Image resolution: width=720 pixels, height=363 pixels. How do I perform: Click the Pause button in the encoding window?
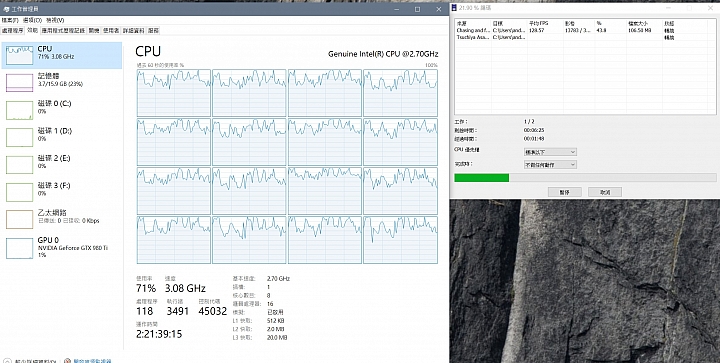(565, 192)
